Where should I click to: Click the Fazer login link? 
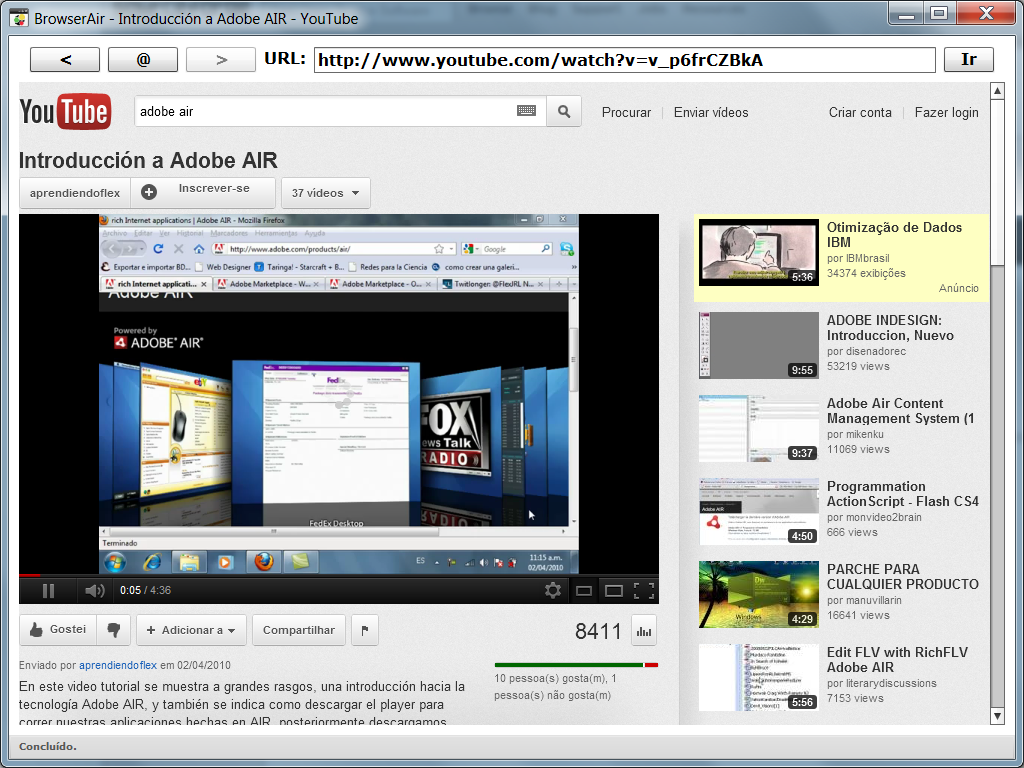pos(946,112)
